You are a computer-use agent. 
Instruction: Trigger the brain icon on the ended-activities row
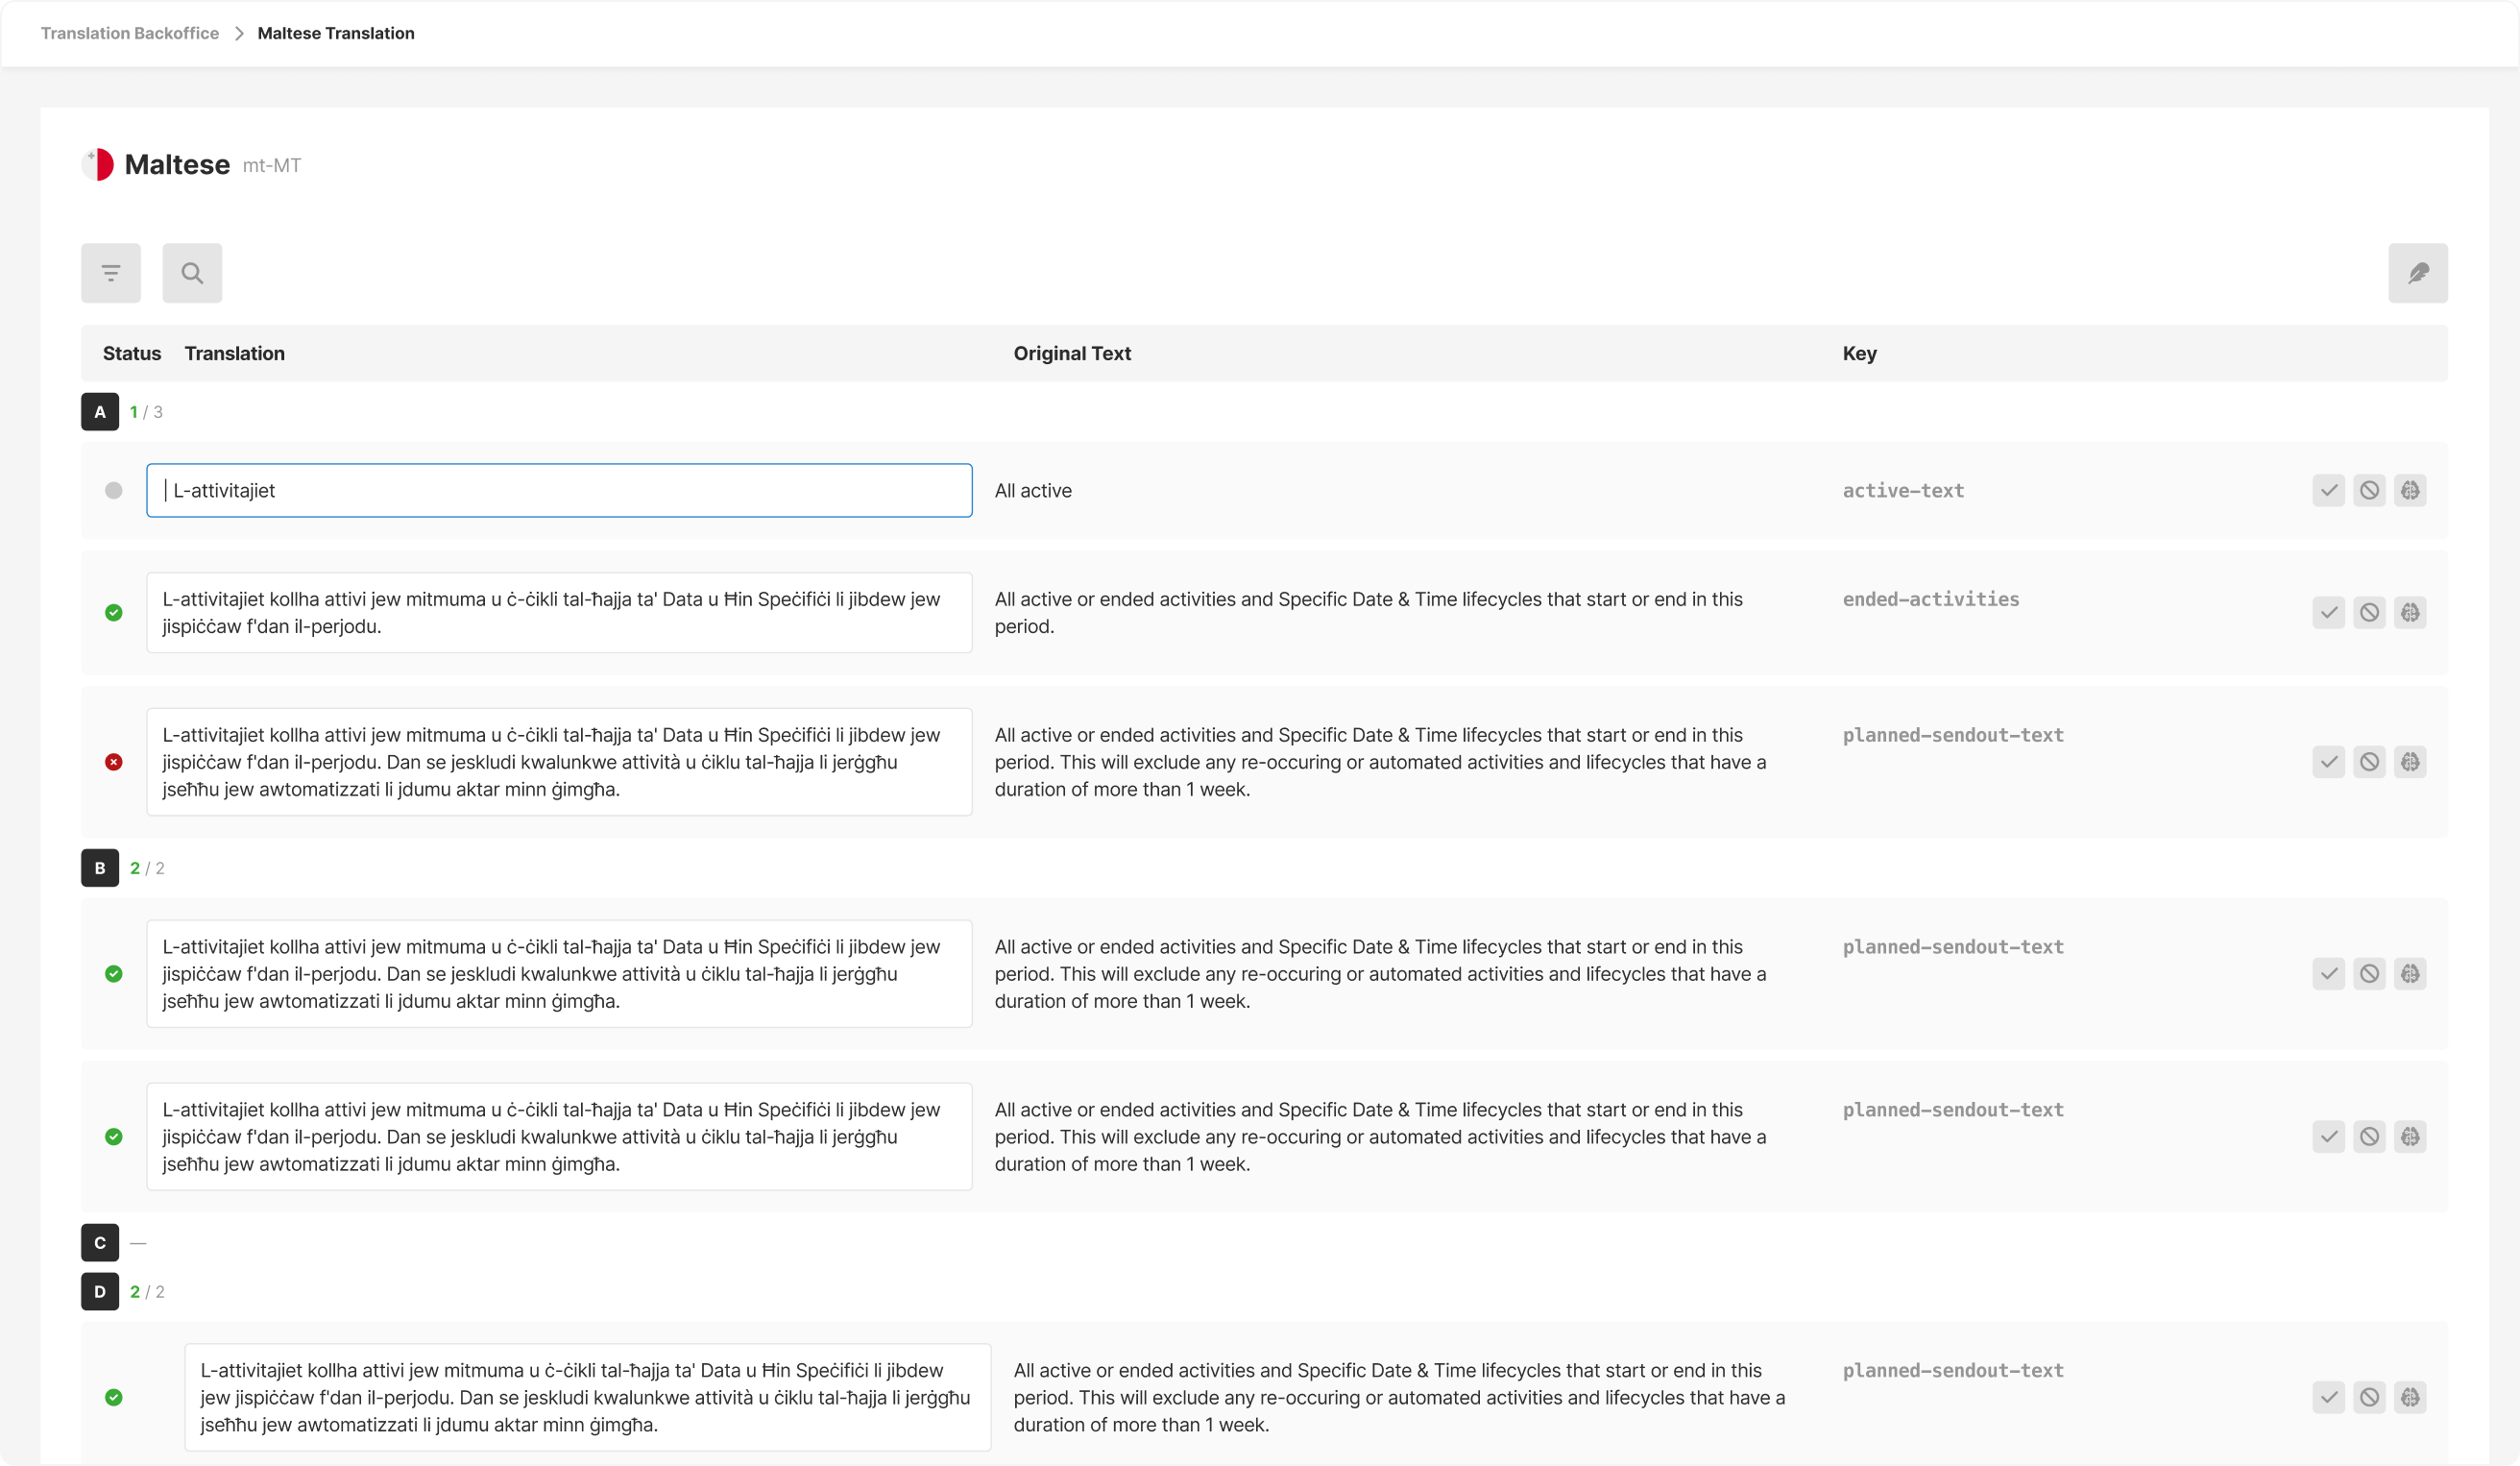(2410, 612)
